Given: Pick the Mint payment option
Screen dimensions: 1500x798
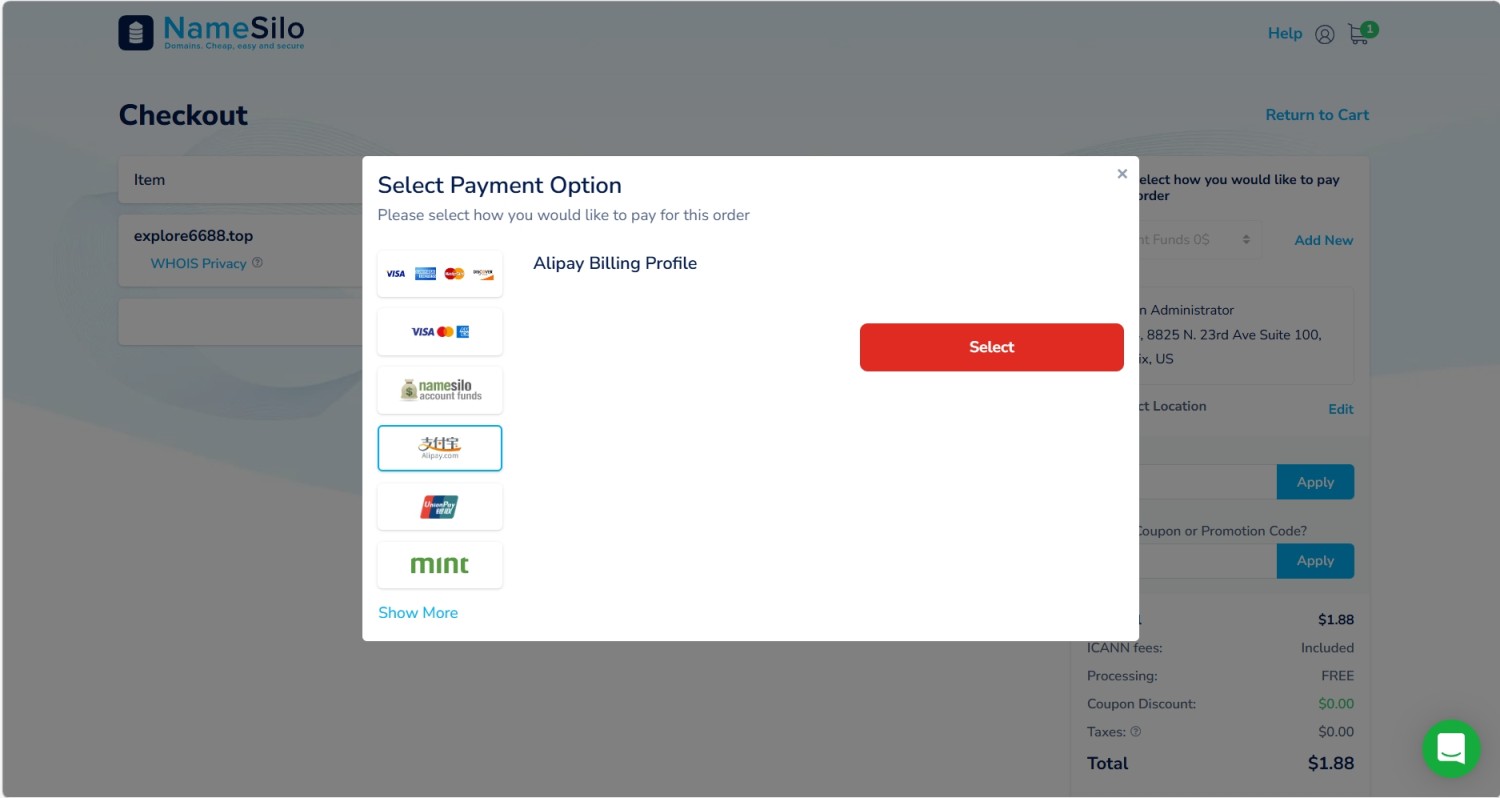Looking at the screenshot, I should [440, 565].
